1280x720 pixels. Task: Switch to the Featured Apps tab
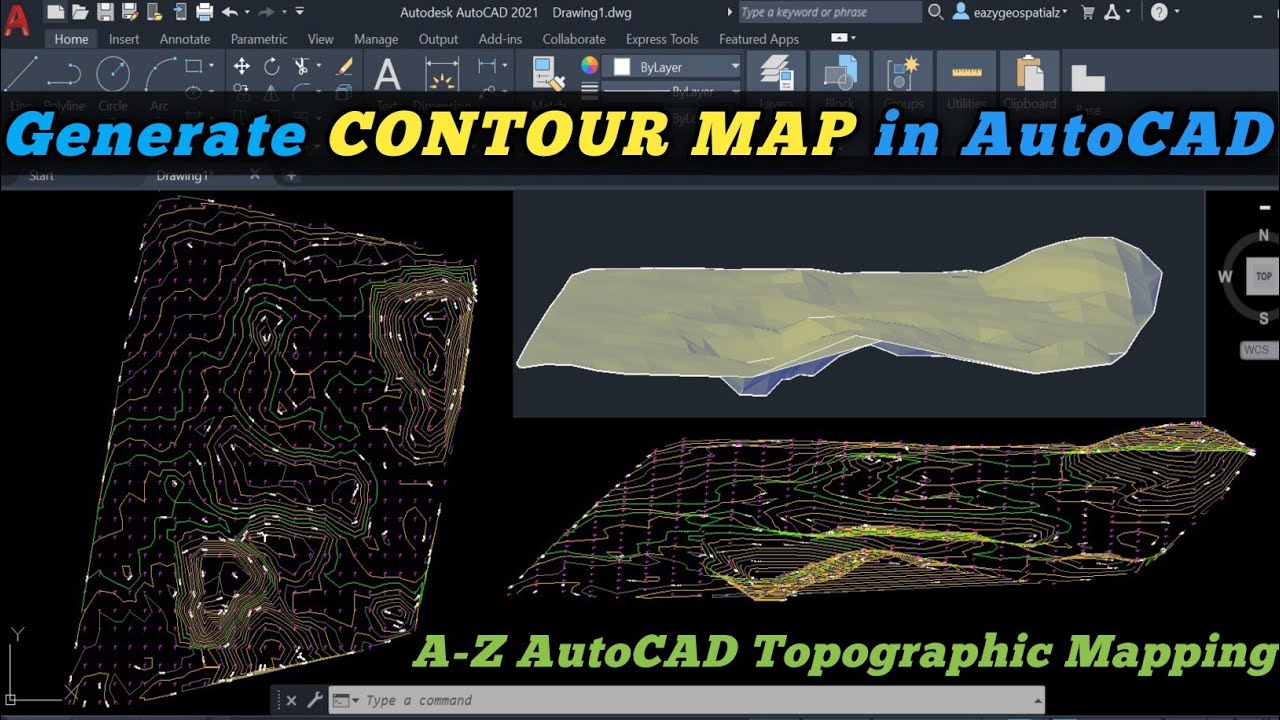click(x=759, y=39)
